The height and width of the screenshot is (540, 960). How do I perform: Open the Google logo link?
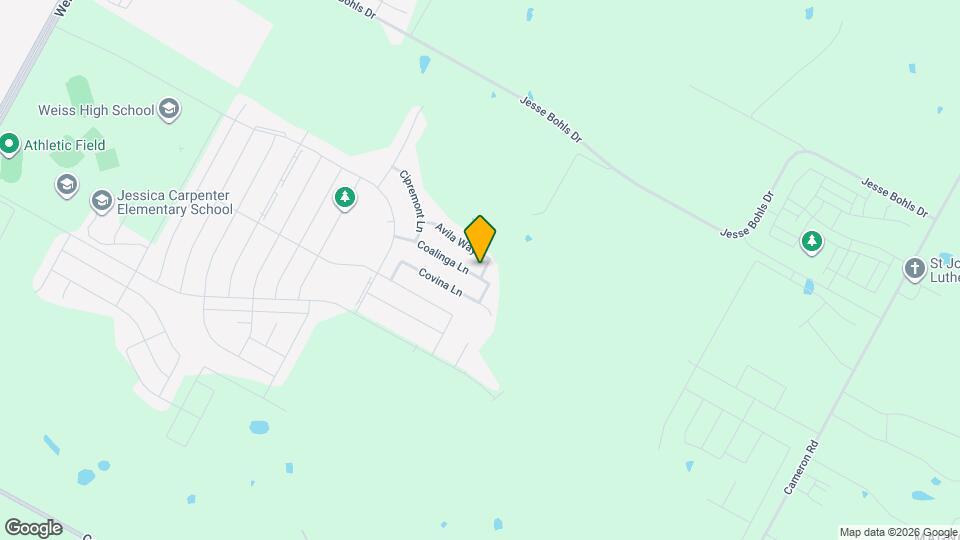pyautogui.click(x=34, y=528)
